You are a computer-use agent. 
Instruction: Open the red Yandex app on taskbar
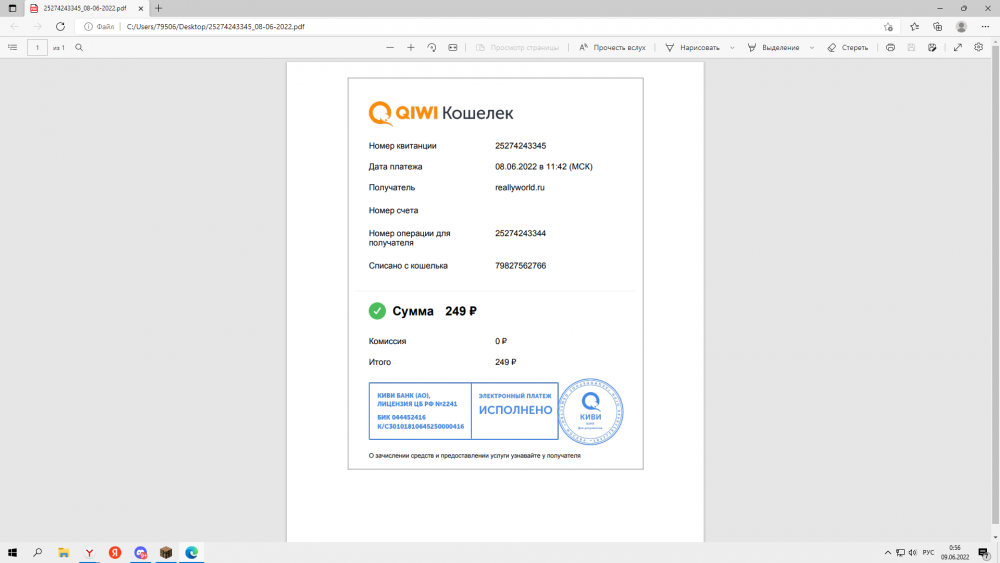(x=115, y=553)
